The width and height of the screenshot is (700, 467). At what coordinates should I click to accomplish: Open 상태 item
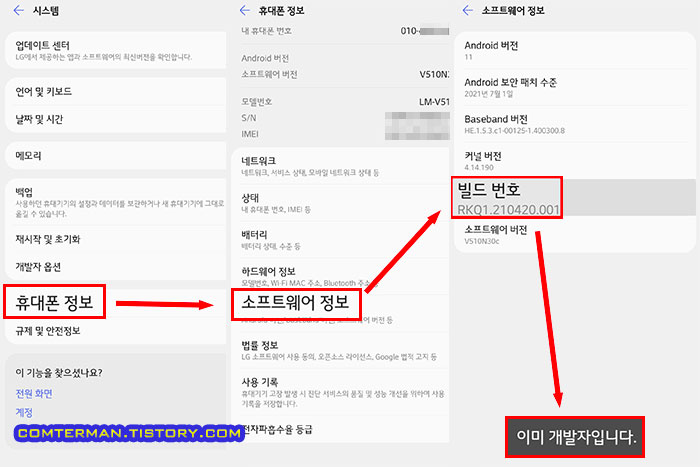[340, 203]
